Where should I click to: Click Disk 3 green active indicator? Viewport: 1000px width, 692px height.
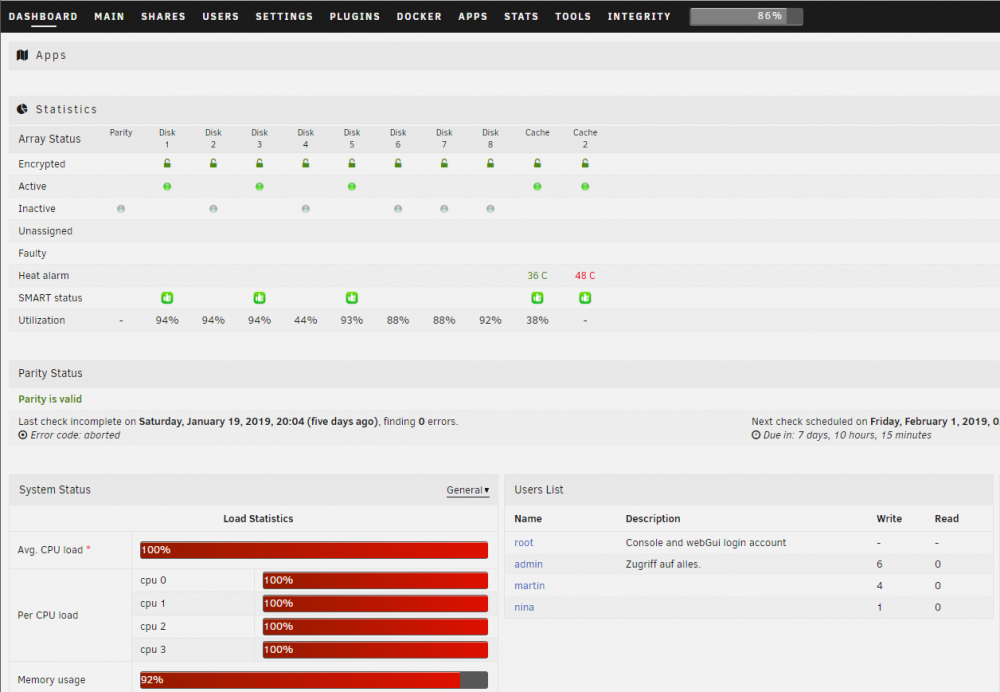click(x=260, y=186)
